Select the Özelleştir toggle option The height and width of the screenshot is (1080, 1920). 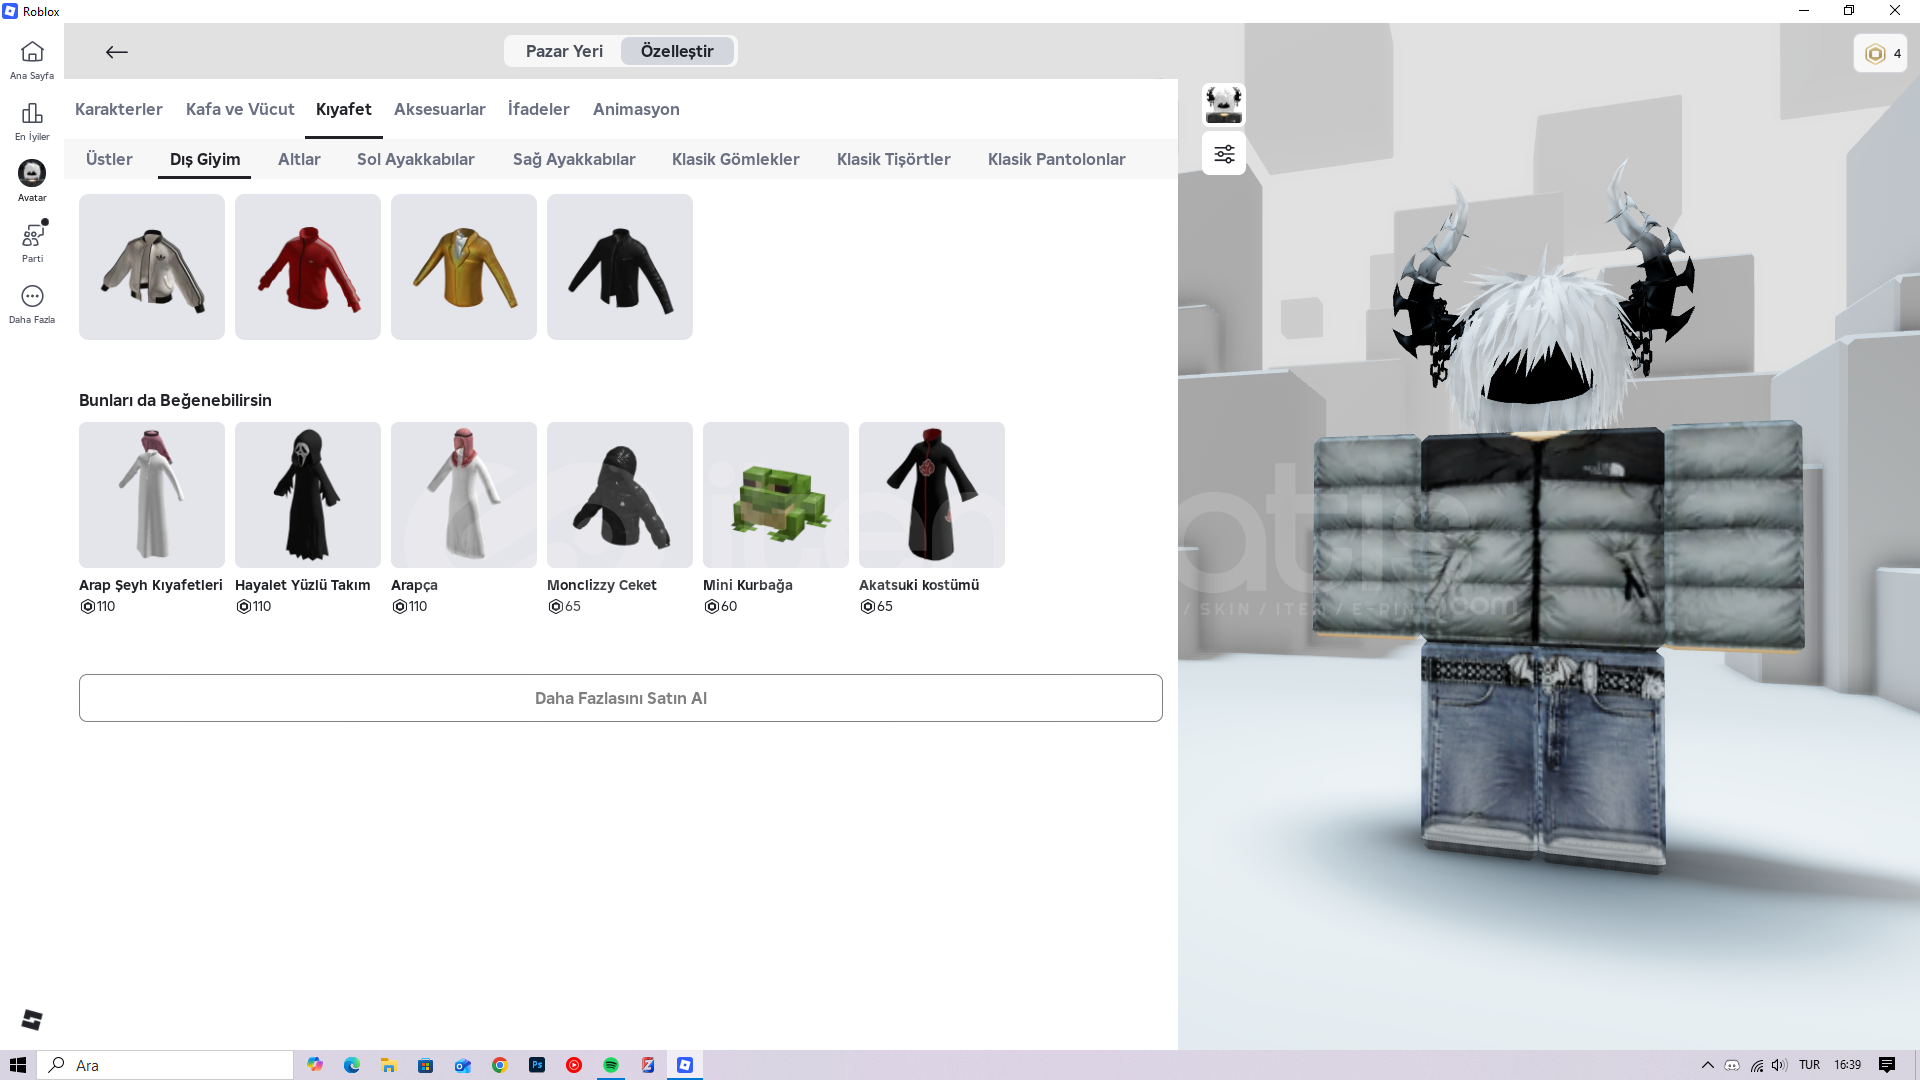677,51
